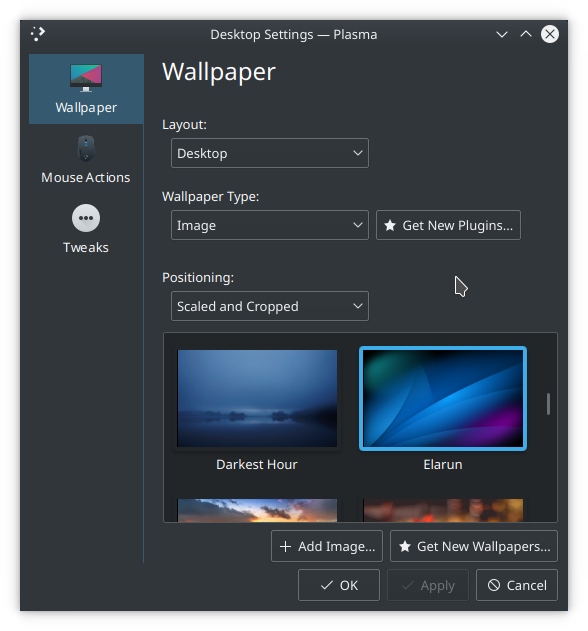Click the Plasma logo icon in titlebar
Screen dimensions: 588x631
point(38,34)
